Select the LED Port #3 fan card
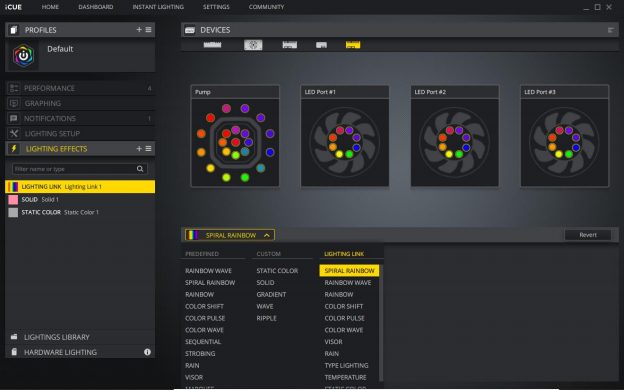 click(564, 136)
